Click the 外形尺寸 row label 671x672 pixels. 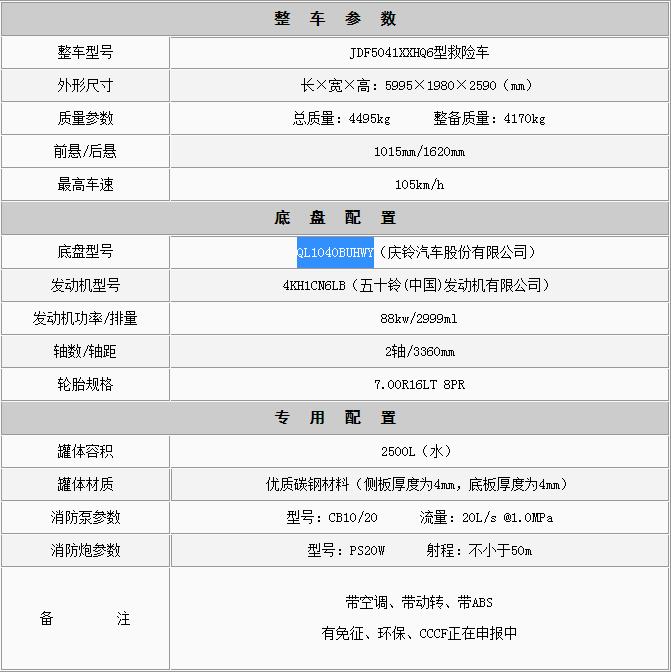[x=85, y=85]
